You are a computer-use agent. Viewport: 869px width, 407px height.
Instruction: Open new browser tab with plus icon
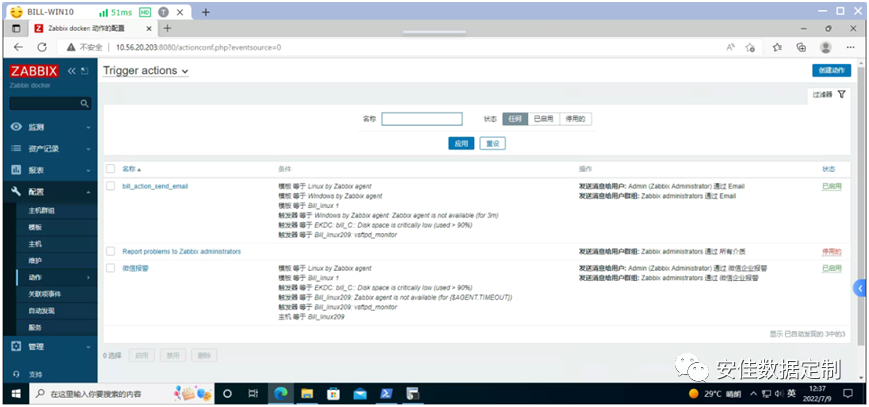[167, 28]
